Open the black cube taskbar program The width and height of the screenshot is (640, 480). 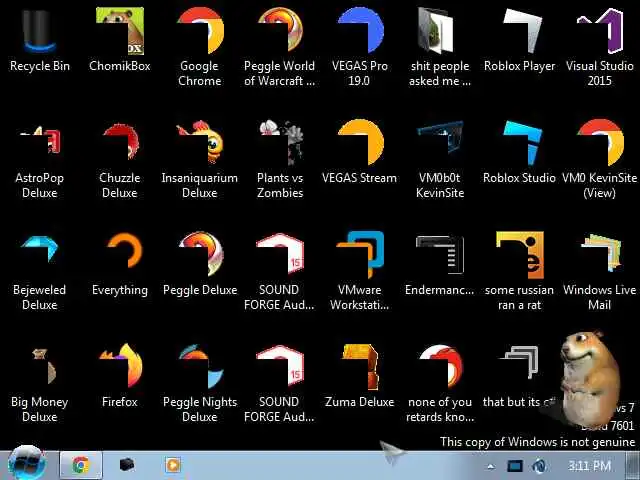tap(127, 464)
